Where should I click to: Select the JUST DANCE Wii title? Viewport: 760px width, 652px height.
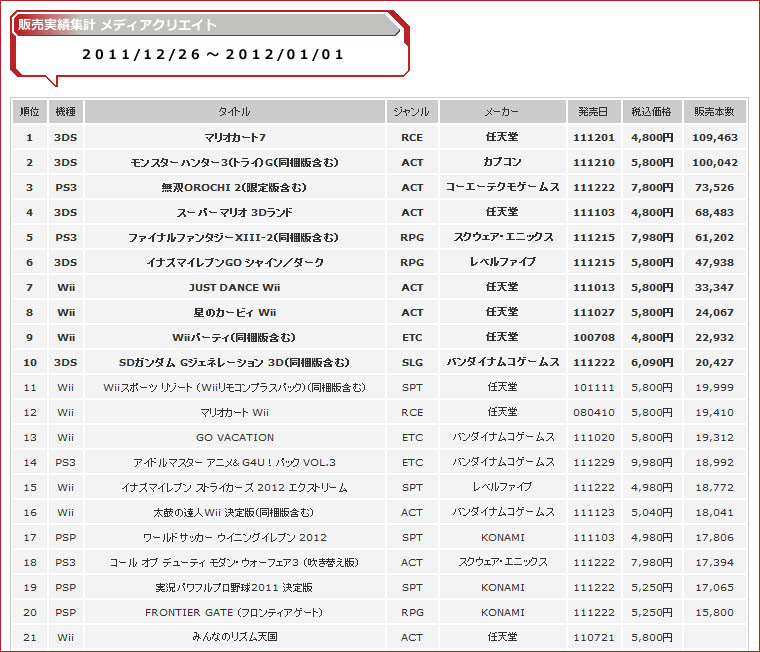[235, 287]
